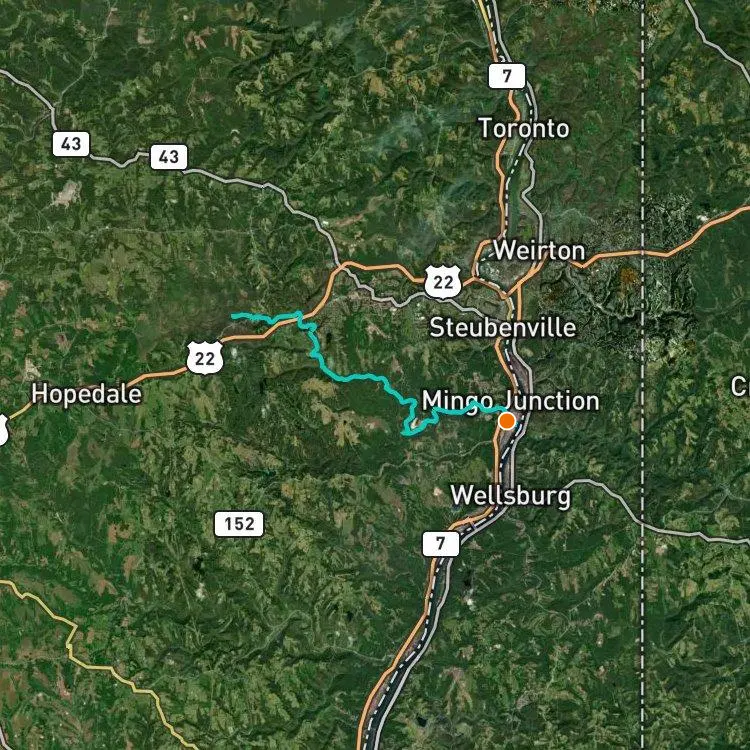Click the leftmost Route 43 shield
This screenshot has height=750, width=750.
point(71,144)
